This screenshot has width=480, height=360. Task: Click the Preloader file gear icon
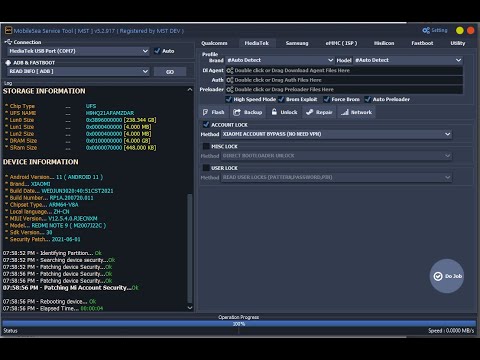230,89
